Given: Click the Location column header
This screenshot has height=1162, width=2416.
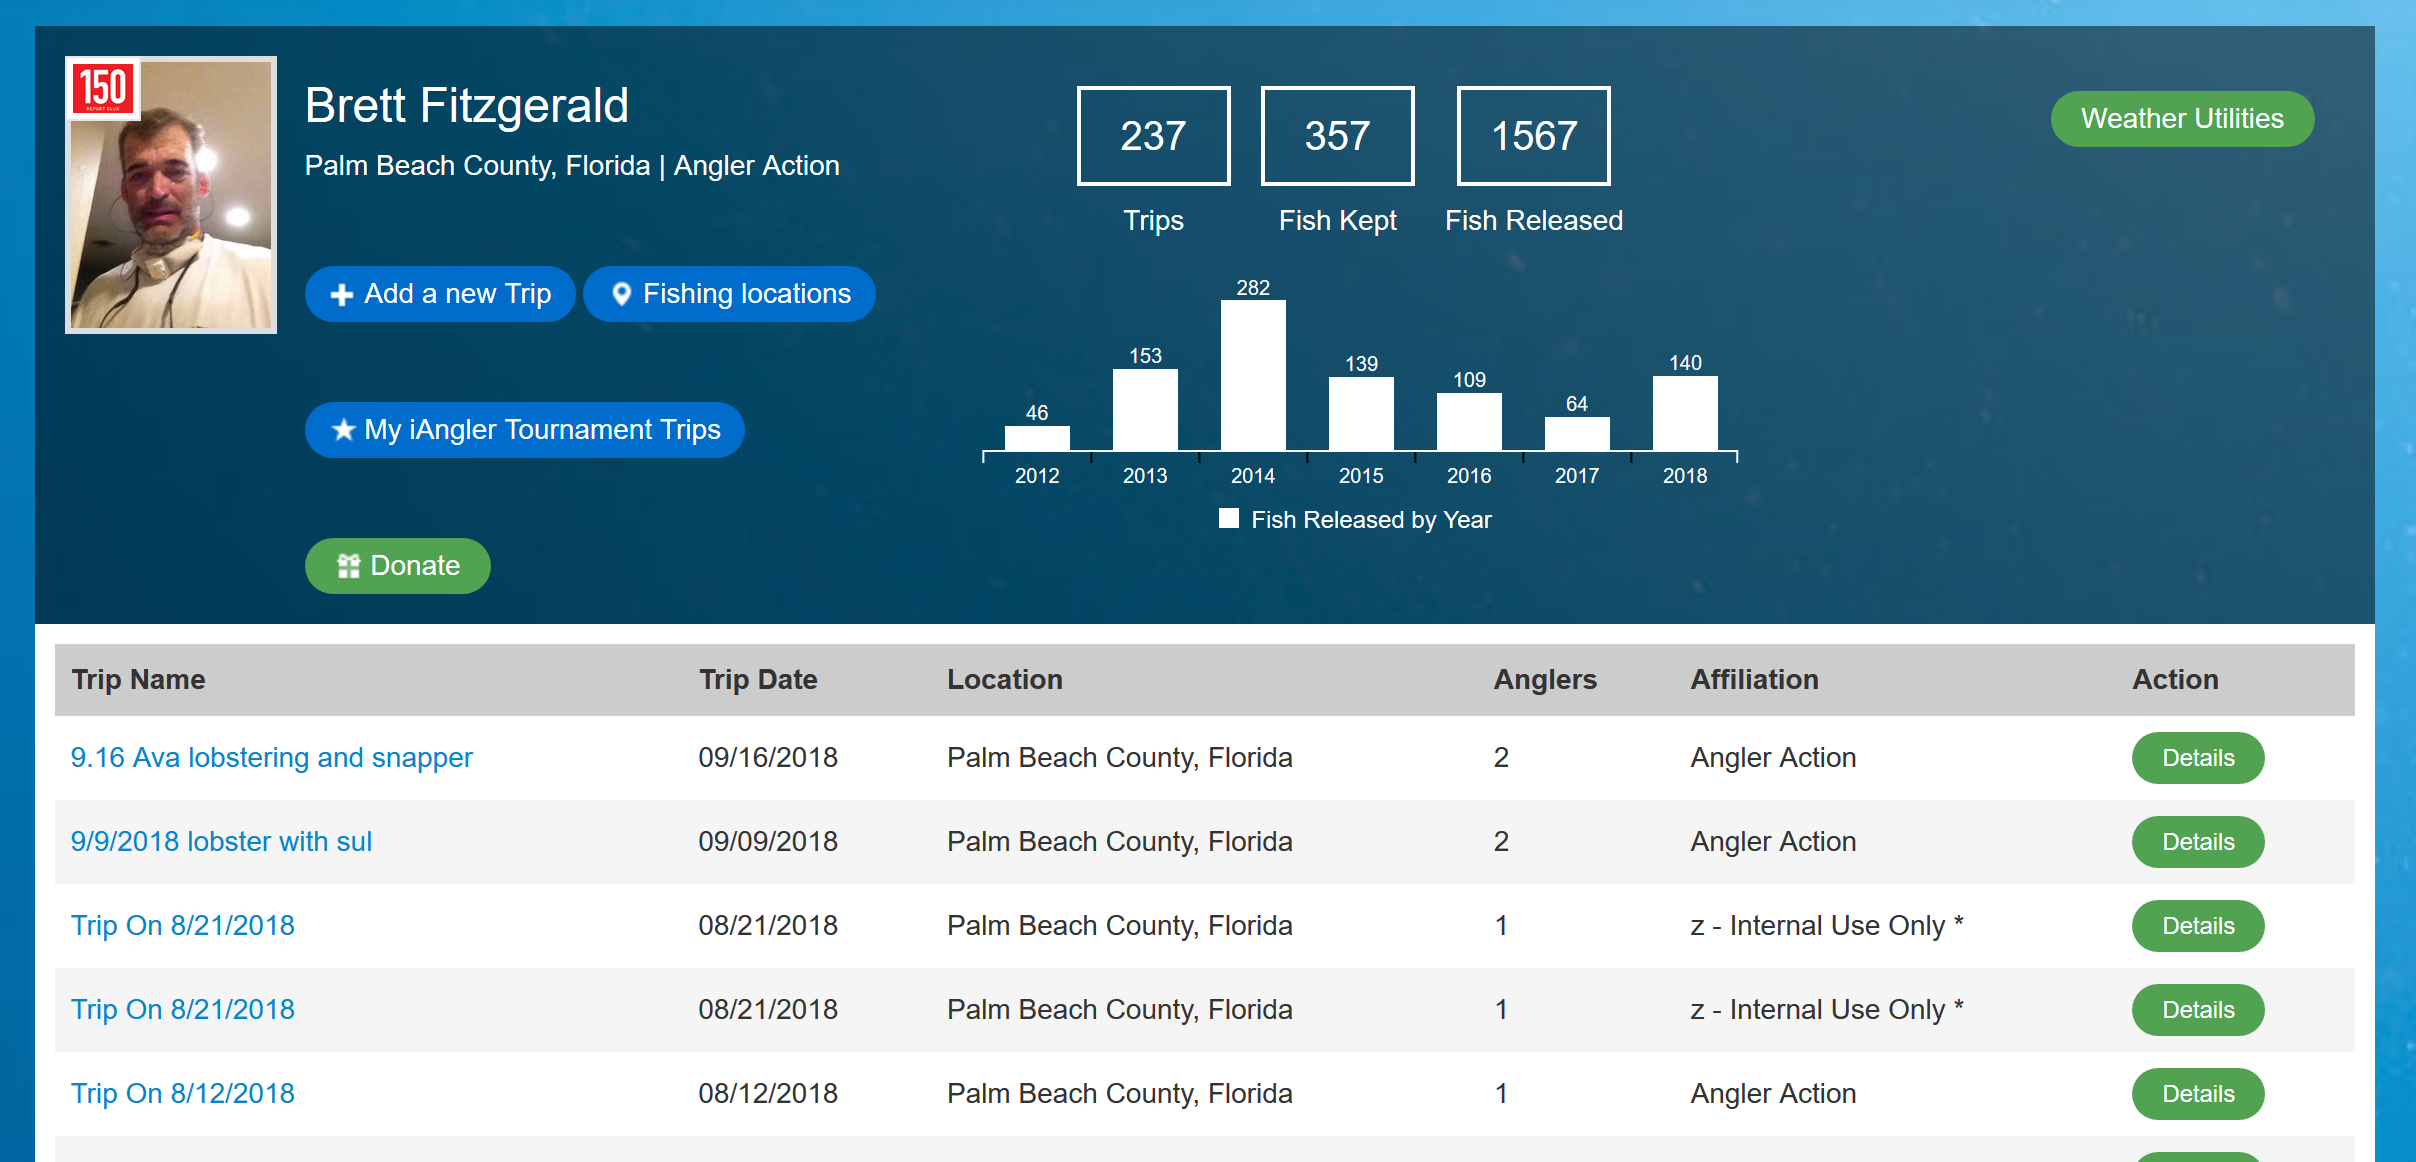Looking at the screenshot, I should coord(1005,680).
